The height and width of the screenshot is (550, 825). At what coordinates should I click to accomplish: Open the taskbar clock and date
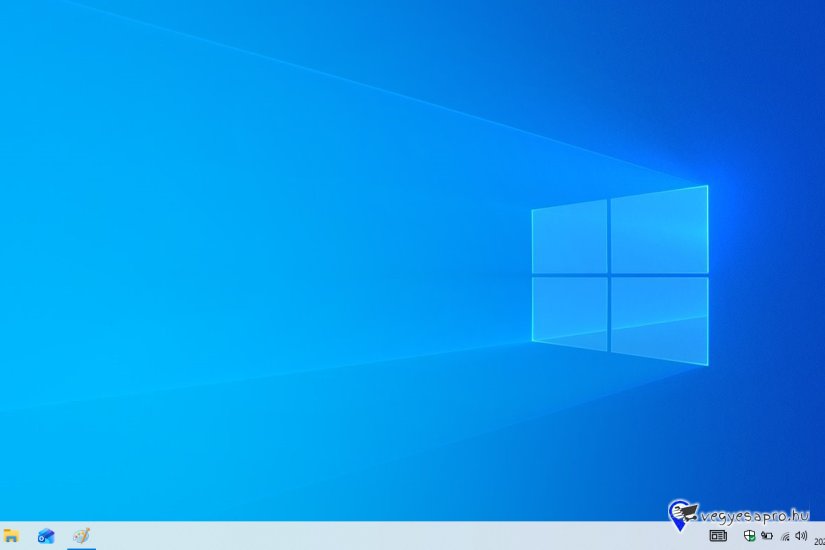coord(819,540)
